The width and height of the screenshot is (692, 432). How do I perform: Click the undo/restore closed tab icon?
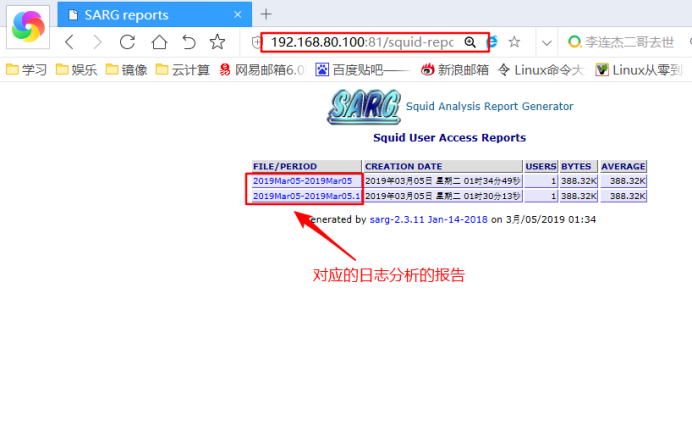[x=189, y=42]
